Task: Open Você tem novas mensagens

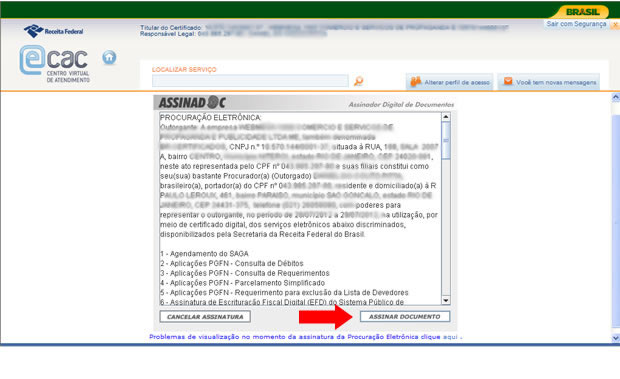Action: pos(548,82)
